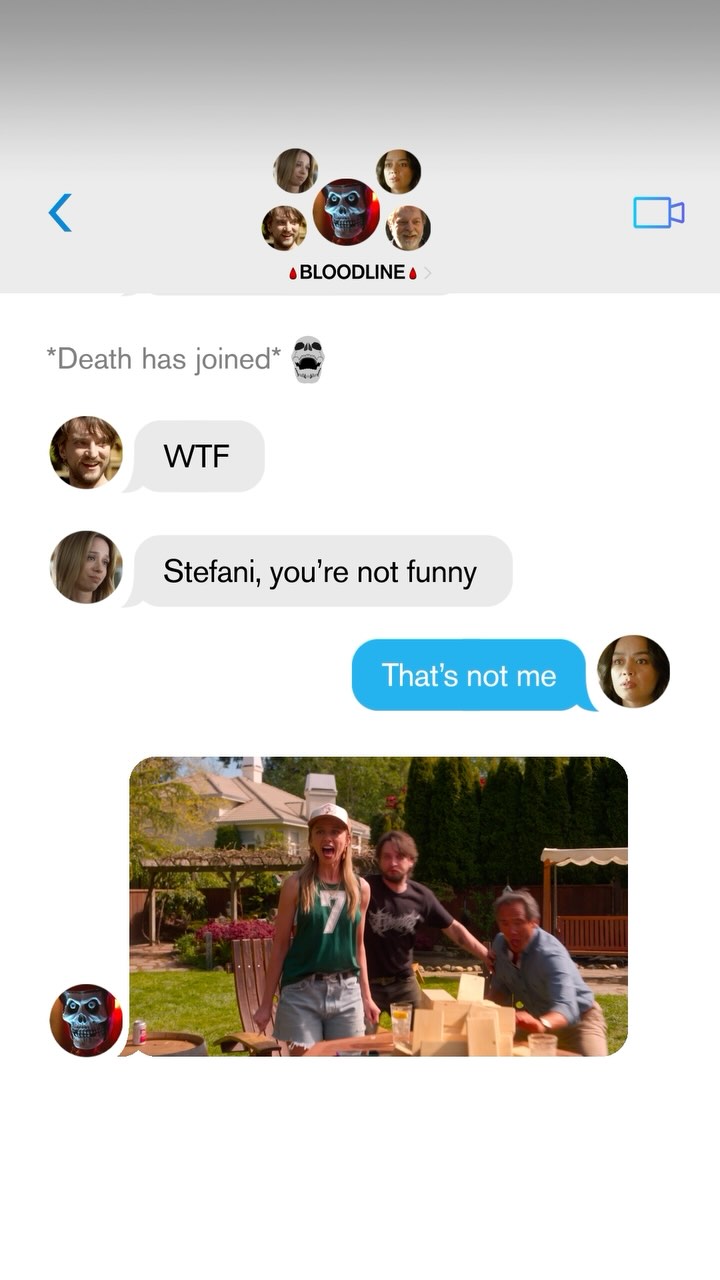The width and height of the screenshot is (720, 1280).
Task: Tap the sender avatar beside "That's not me"
Action: tap(633, 671)
